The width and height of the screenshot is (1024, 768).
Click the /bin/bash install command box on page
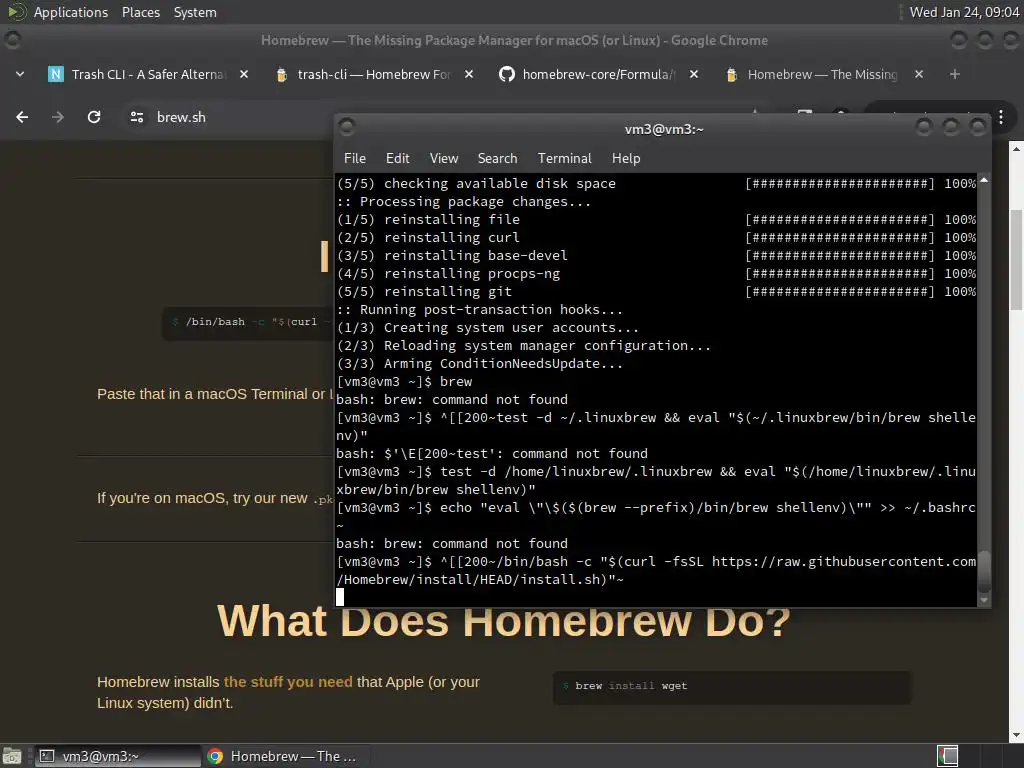tap(248, 323)
